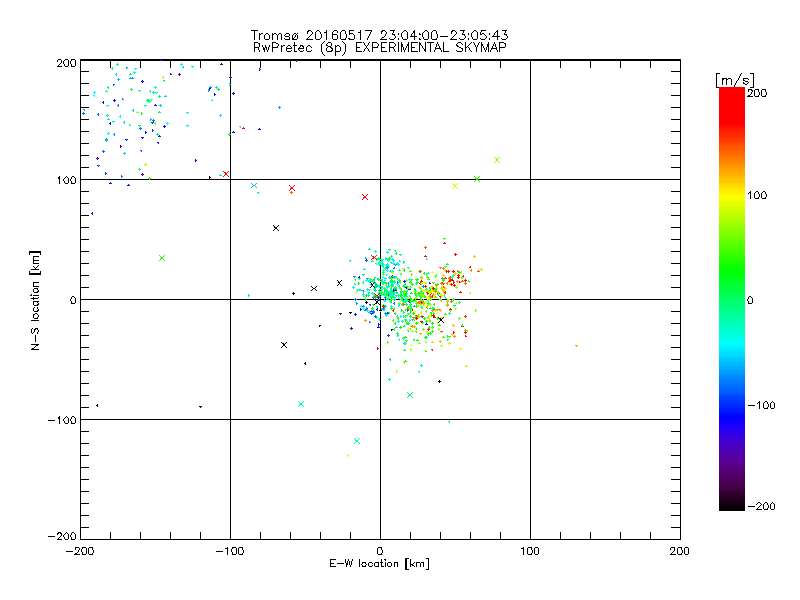Click the x-axis tick label '200'

pos(680,551)
